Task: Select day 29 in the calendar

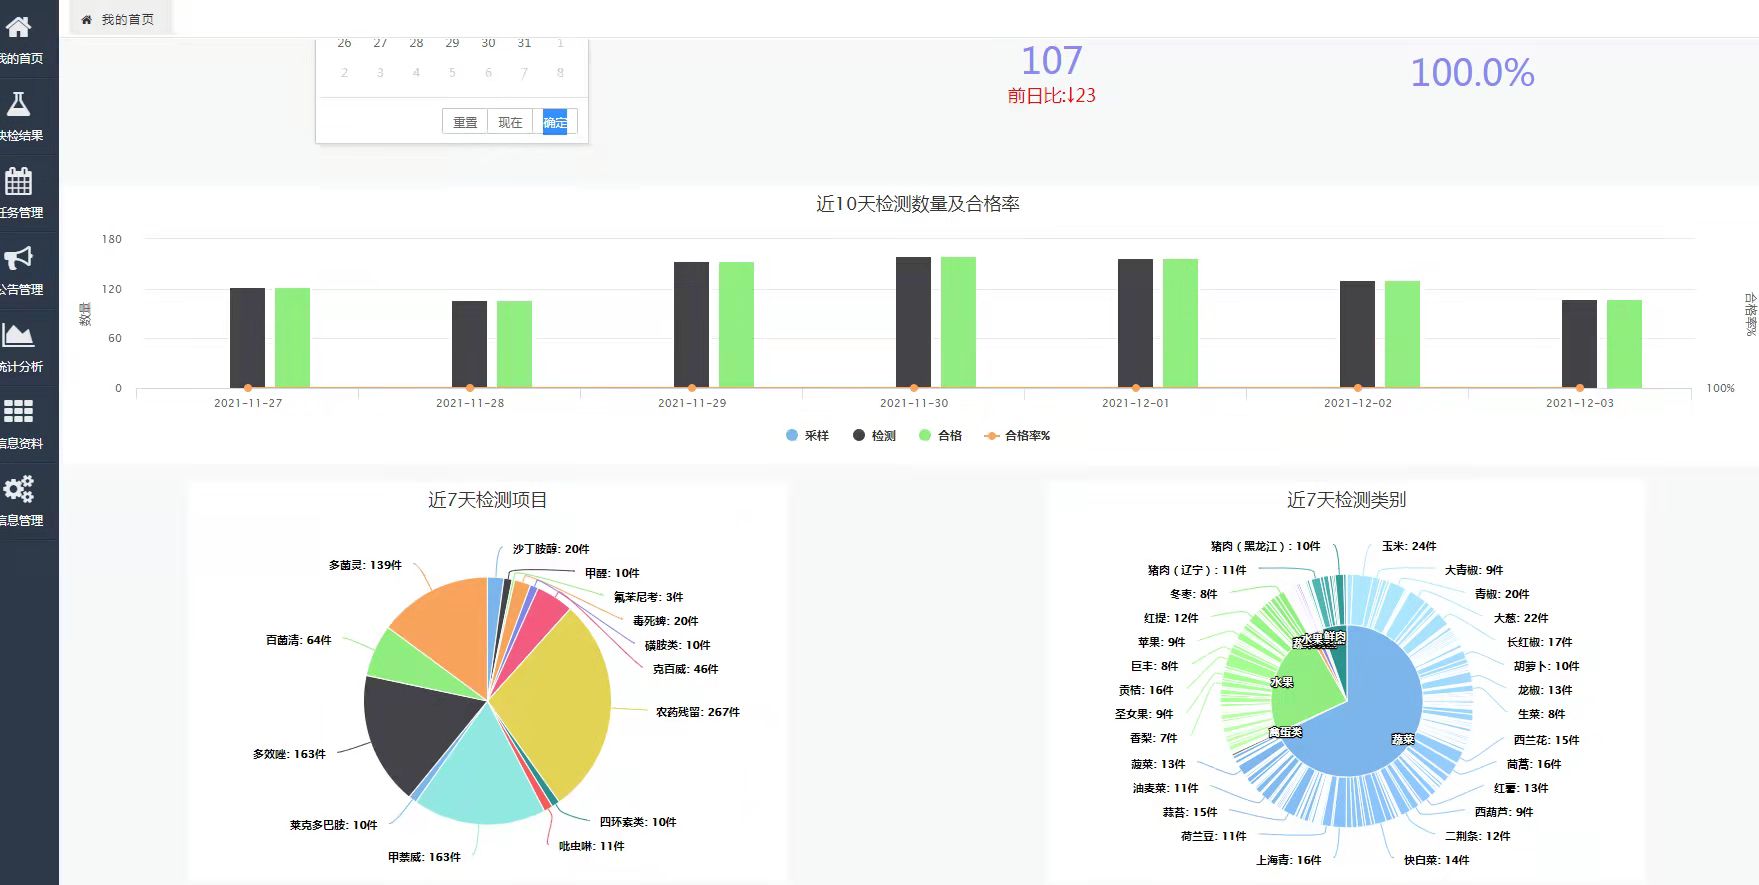Action: (x=452, y=43)
